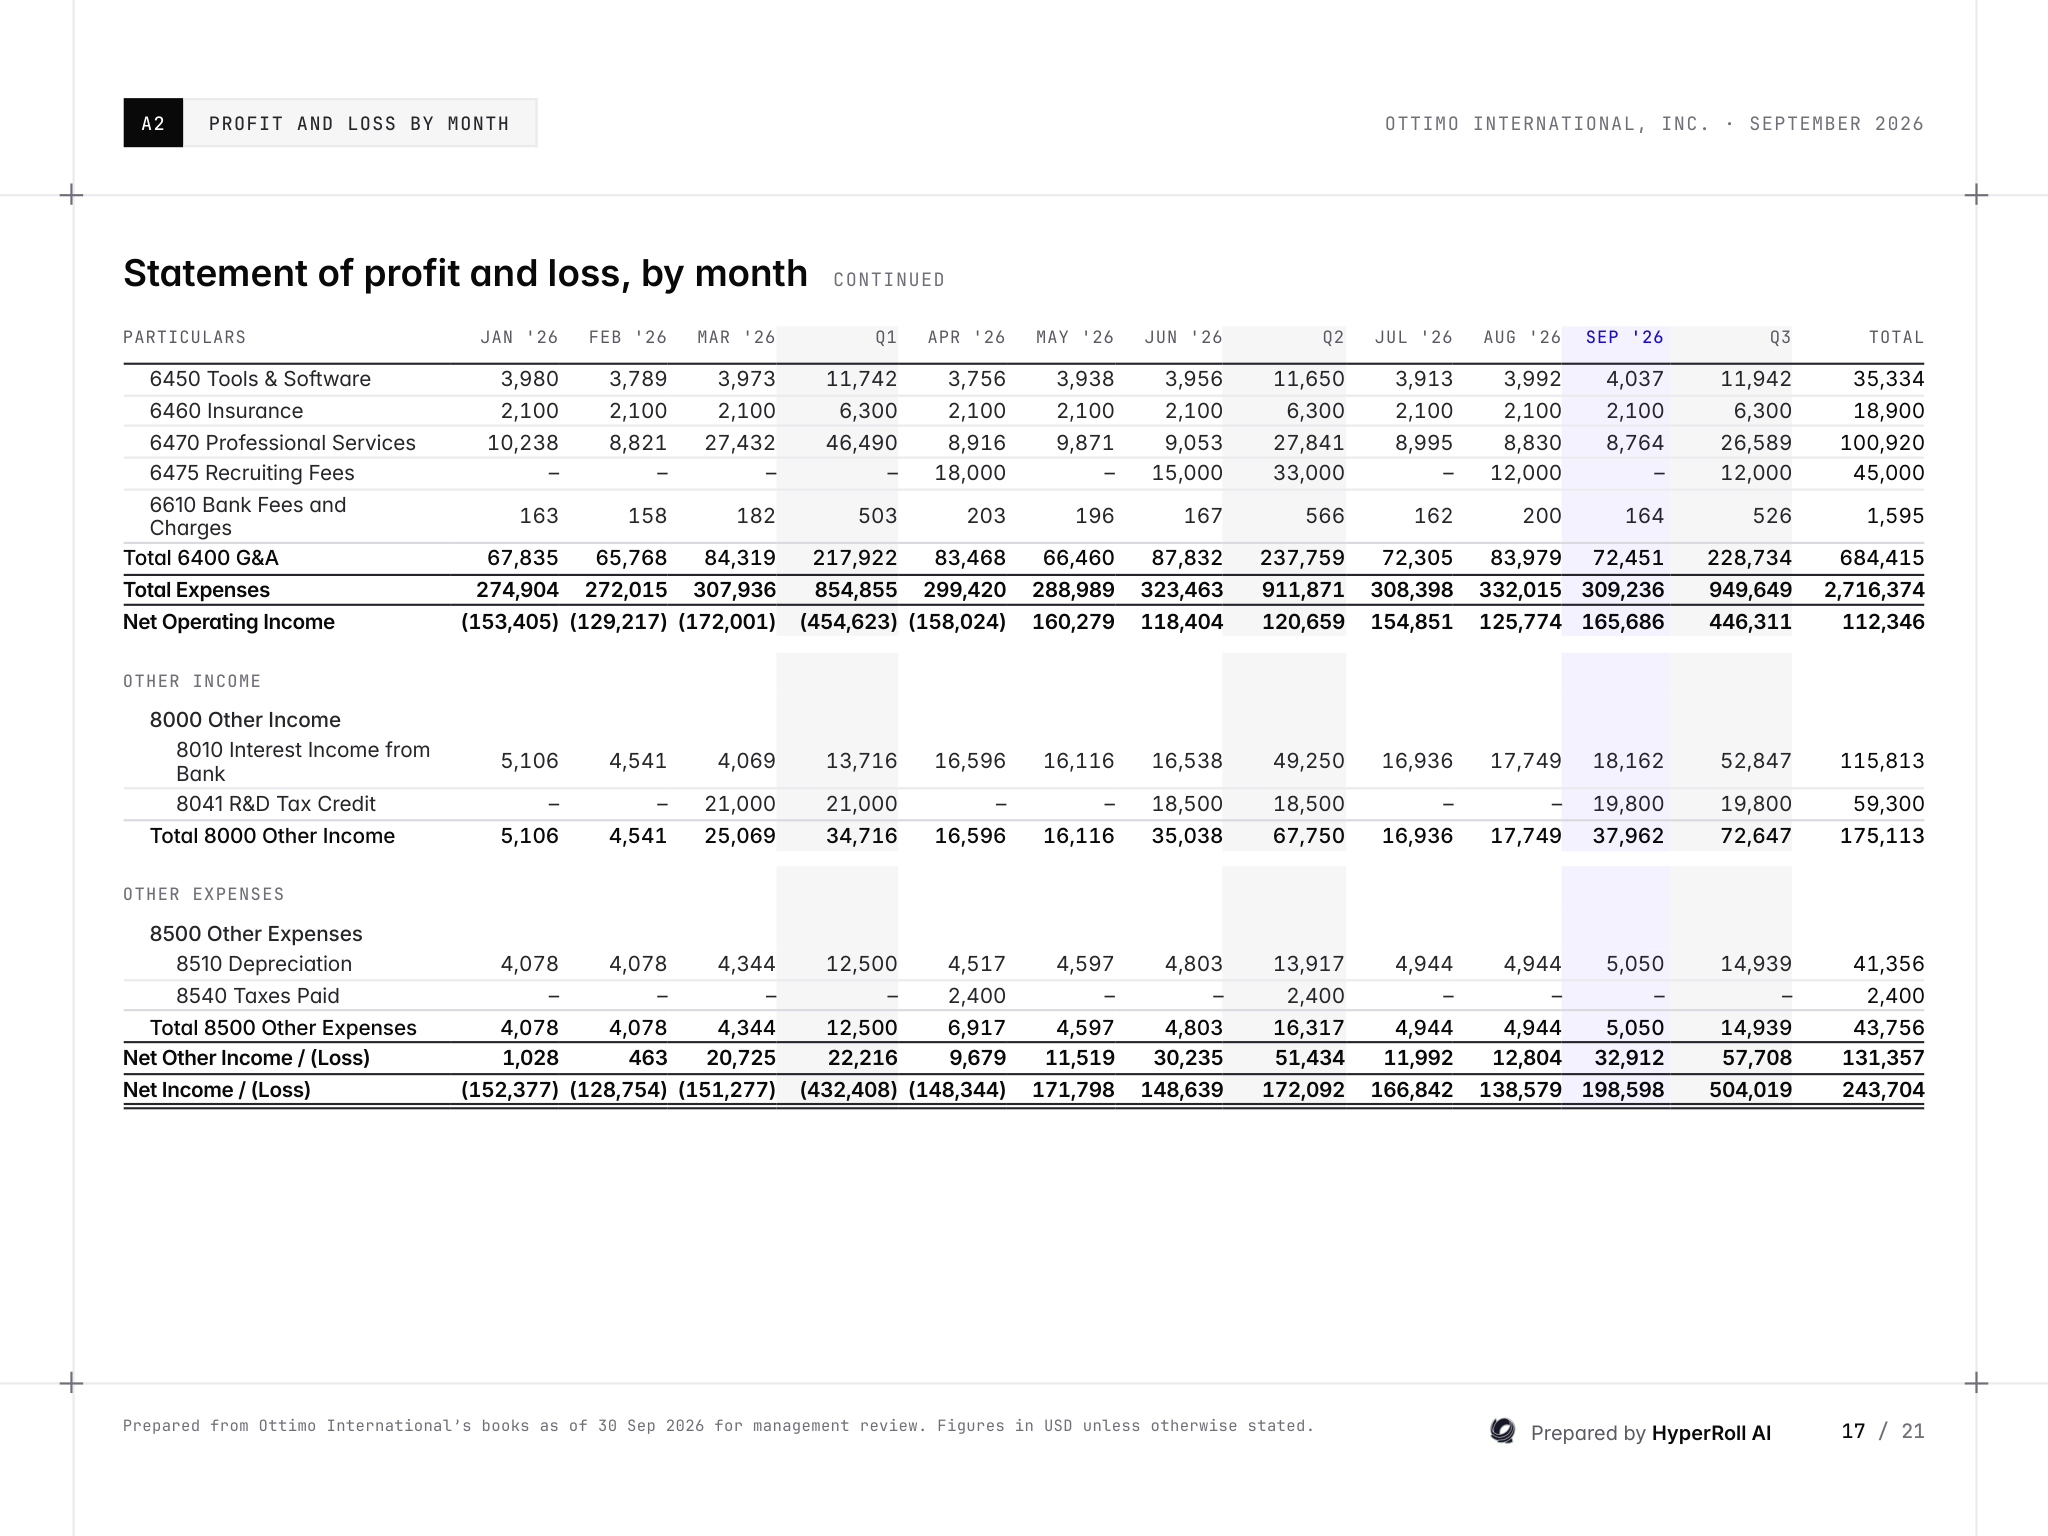Select the 6475 Recruiting Fees row label
This screenshot has height=1536, width=2048.
[x=252, y=473]
